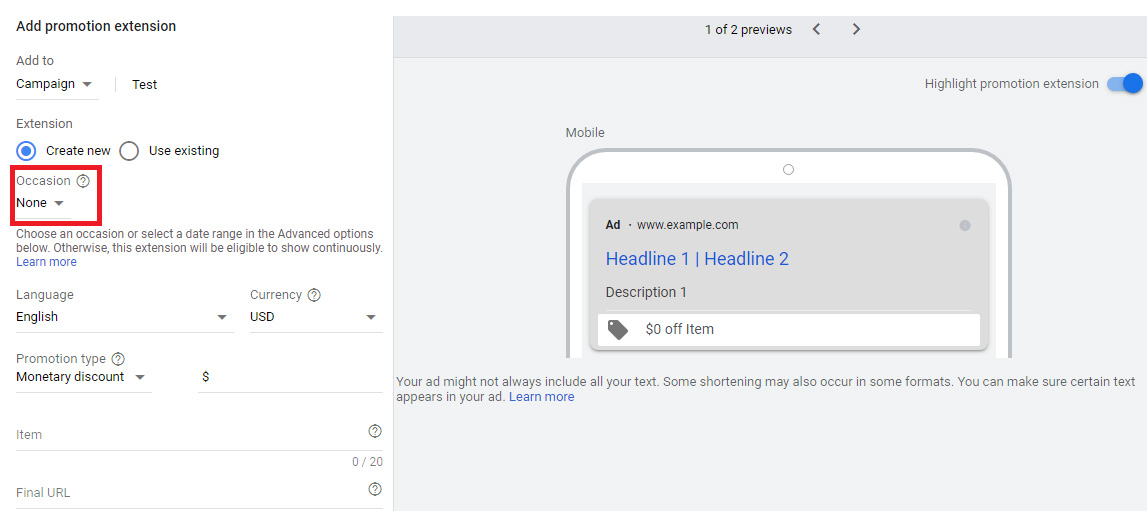Click the price tag icon in ad preview
This screenshot has height=527, width=1147.
[618, 329]
